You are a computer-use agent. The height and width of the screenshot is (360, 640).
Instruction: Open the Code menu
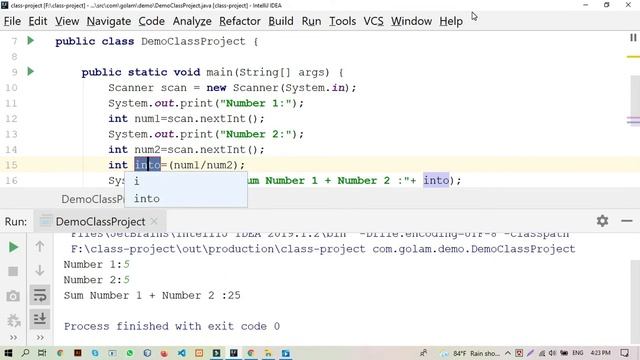point(151,21)
